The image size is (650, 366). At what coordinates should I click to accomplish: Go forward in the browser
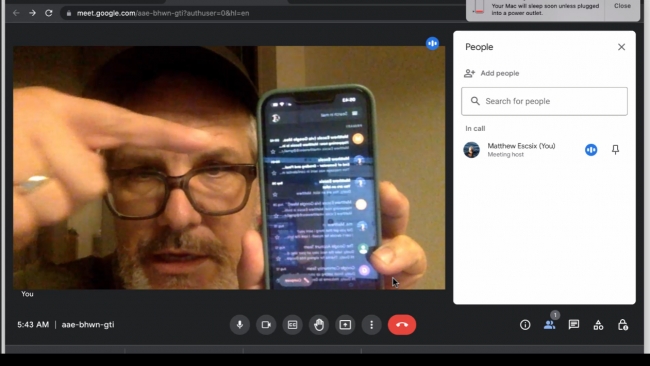click(32, 13)
